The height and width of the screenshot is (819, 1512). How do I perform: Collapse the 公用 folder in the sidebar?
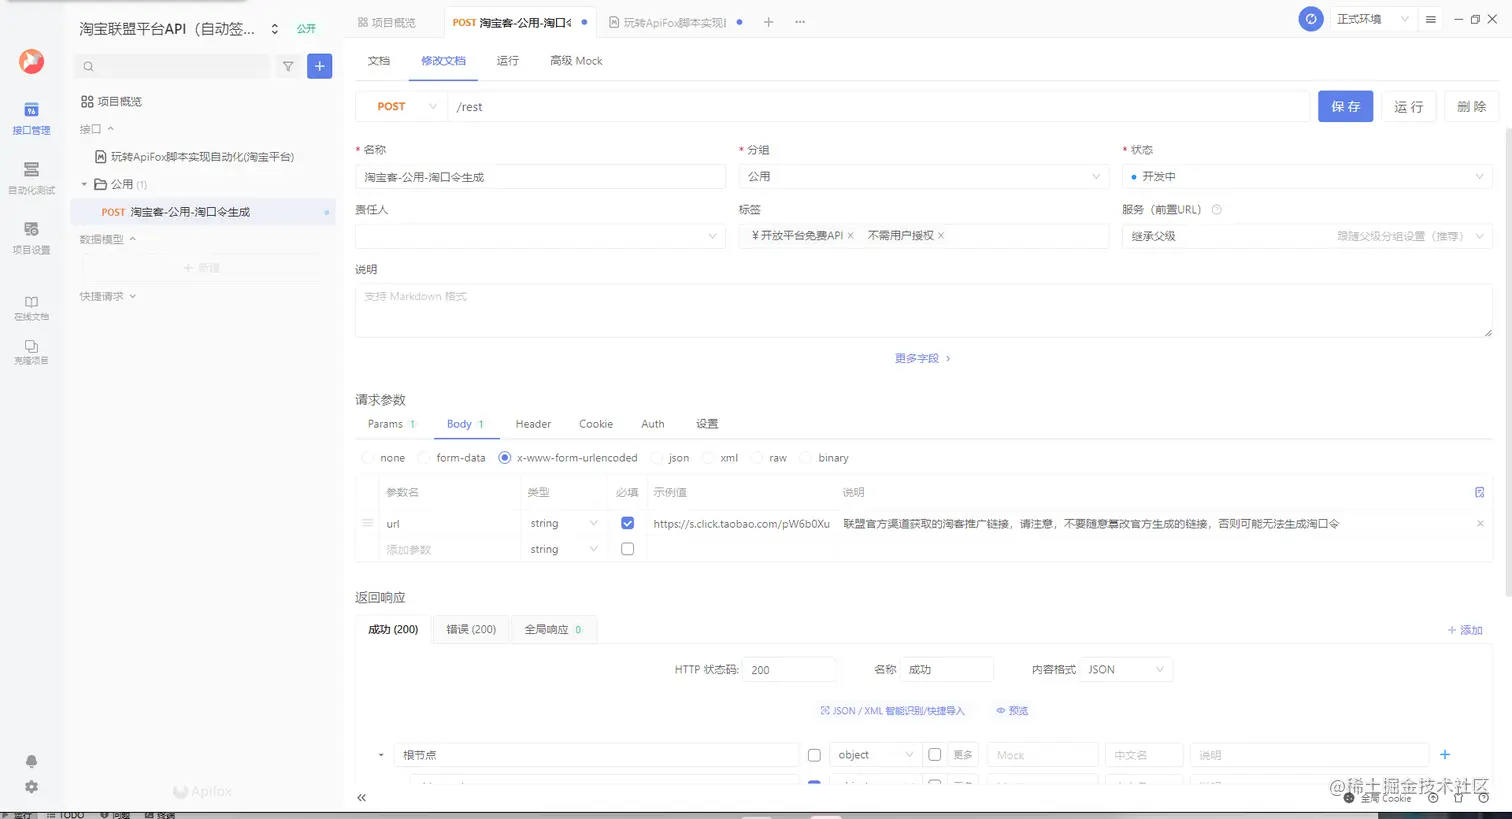tap(85, 184)
